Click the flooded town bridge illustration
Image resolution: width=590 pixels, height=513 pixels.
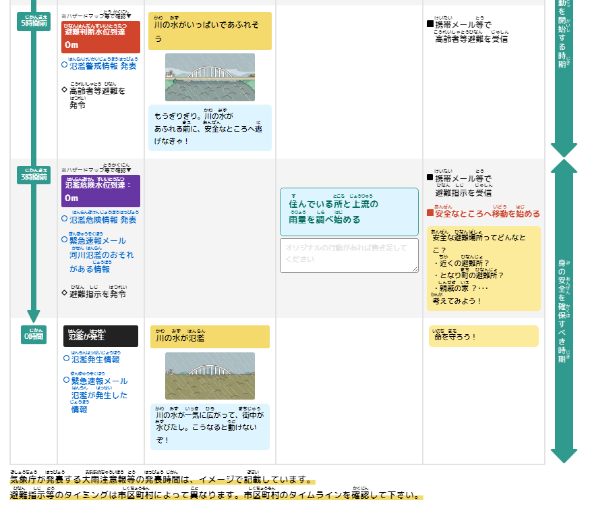[x=210, y=376]
